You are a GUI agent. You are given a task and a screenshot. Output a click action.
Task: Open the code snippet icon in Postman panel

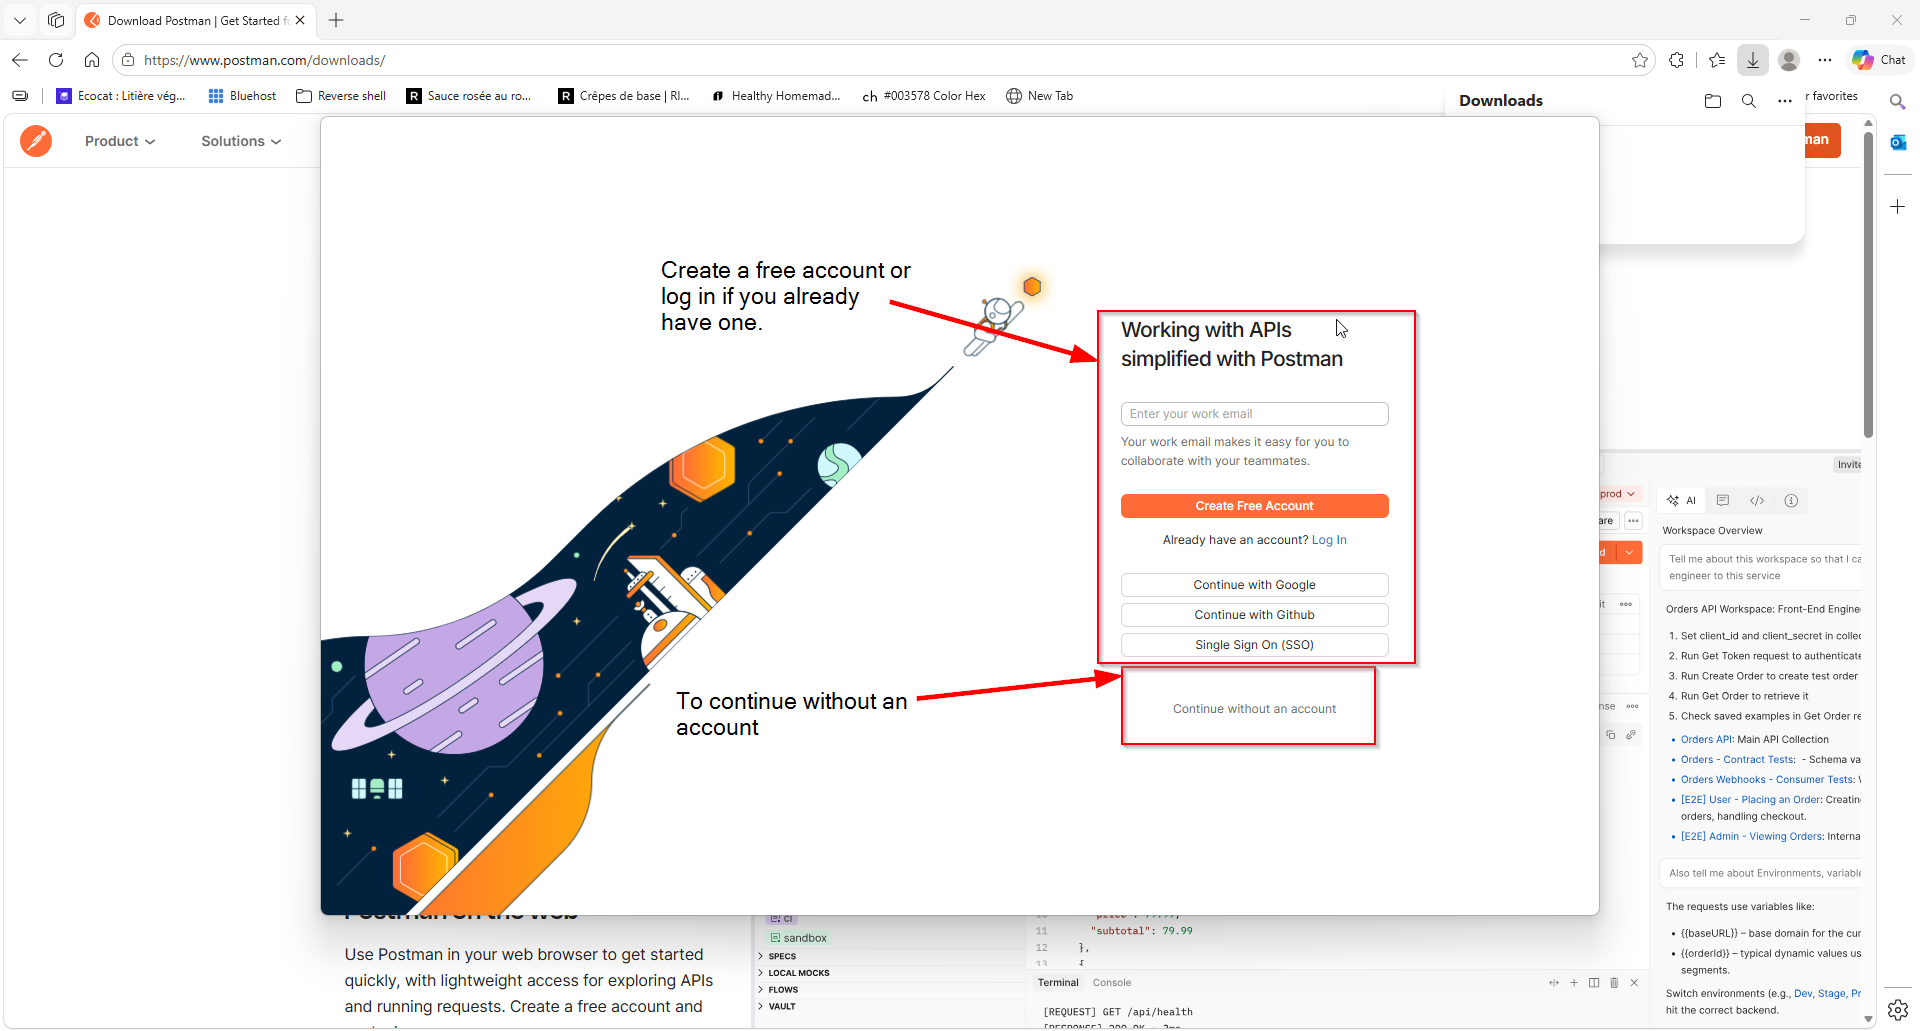coord(1757,500)
